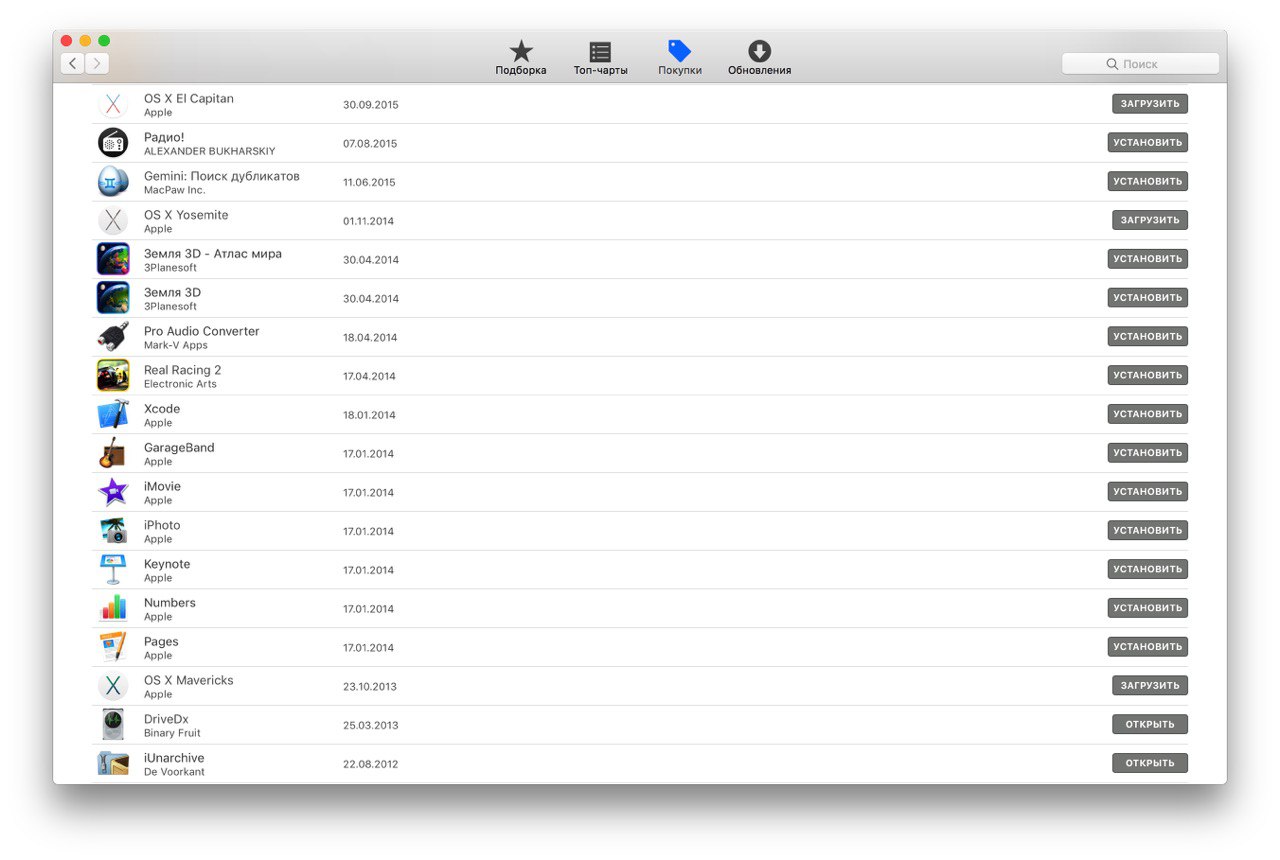Install Xcode with Установить button
This screenshot has width=1280, height=860.
(x=1147, y=413)
